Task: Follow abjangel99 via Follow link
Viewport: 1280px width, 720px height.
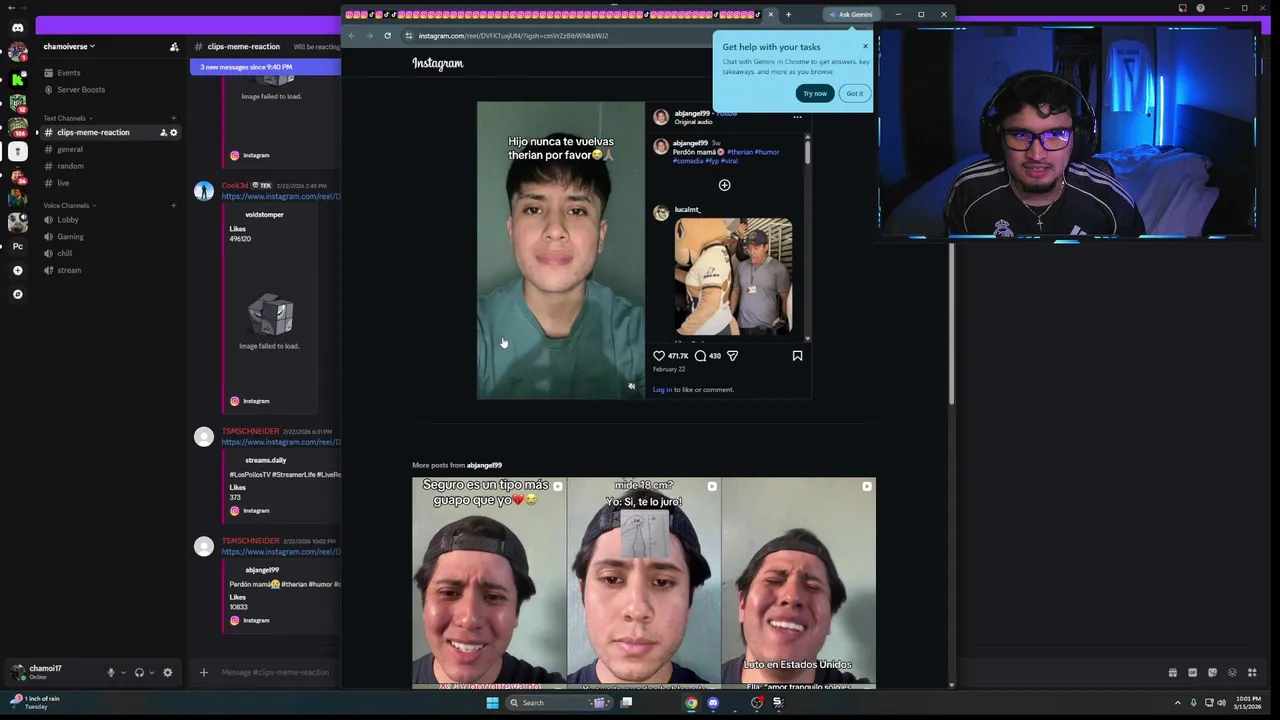Action: click(x=727, y=113)
